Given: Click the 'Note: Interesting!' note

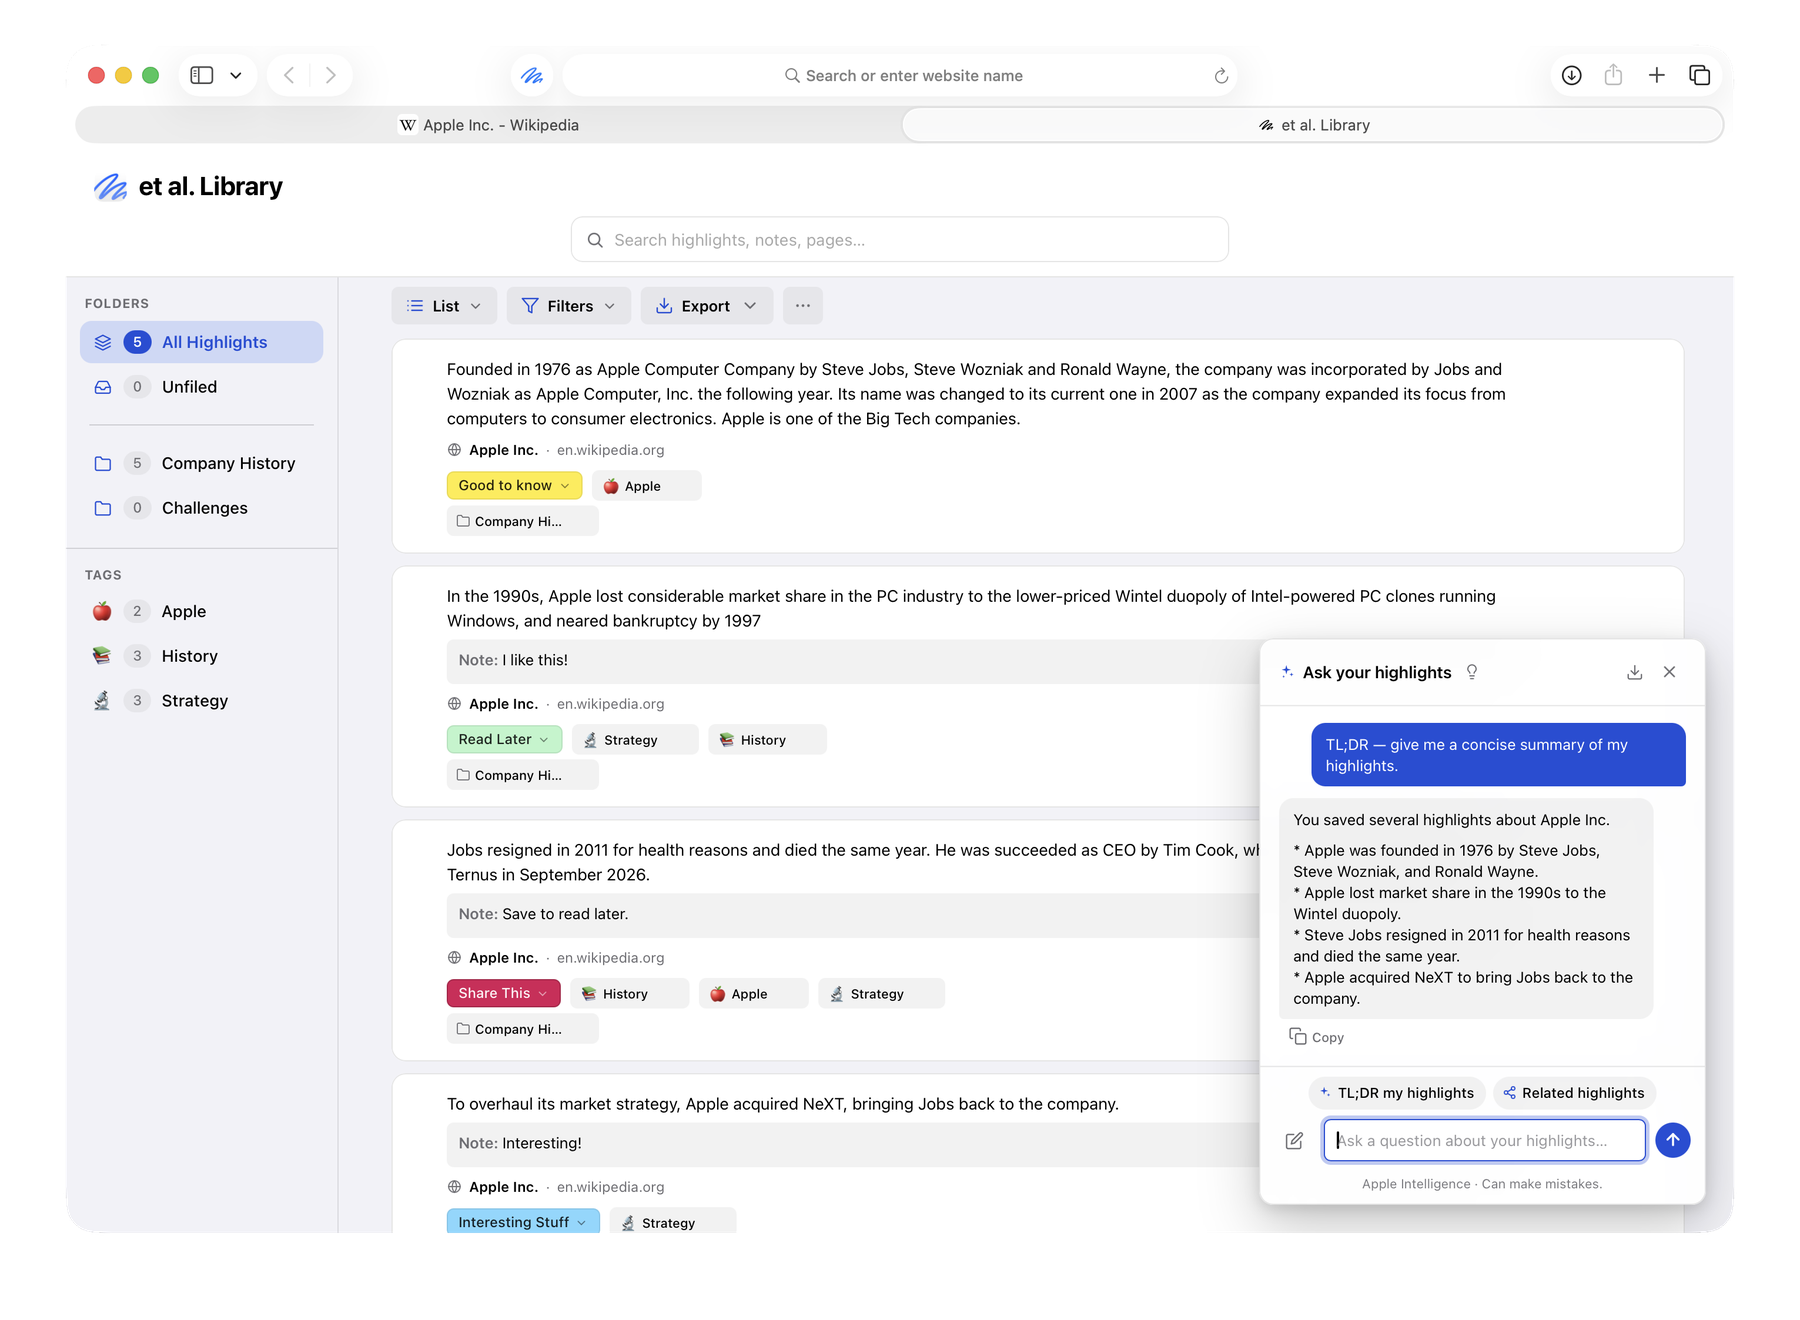Looking at the screenshot, I should click(852, 1143).
